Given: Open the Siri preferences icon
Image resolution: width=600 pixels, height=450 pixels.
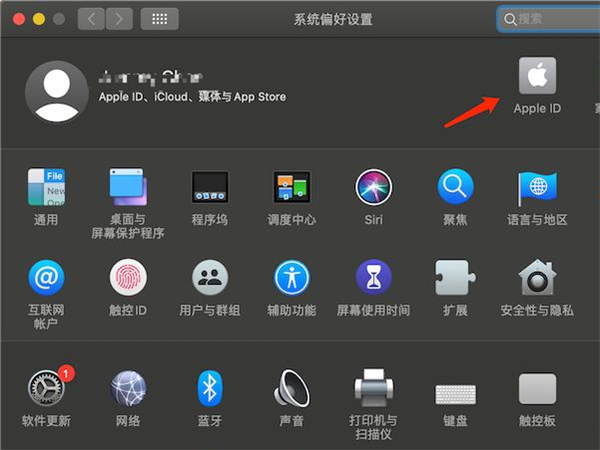Looking at the screenshot, I should (x=374, y=187).
